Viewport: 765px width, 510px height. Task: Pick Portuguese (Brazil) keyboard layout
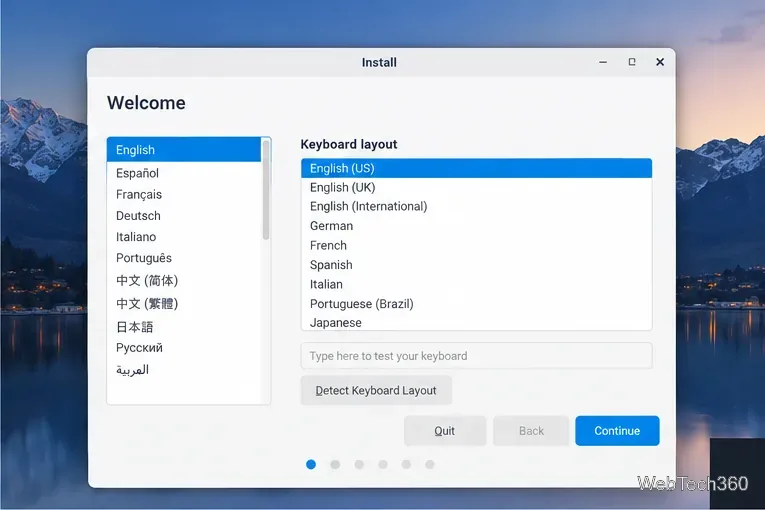476,304
